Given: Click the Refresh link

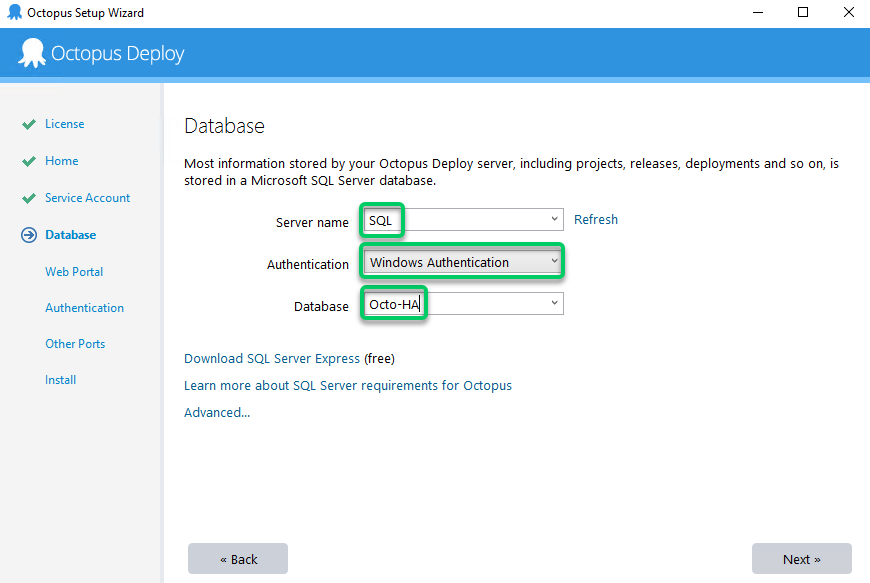Looking at the screenshot, I should click(596, 220).
